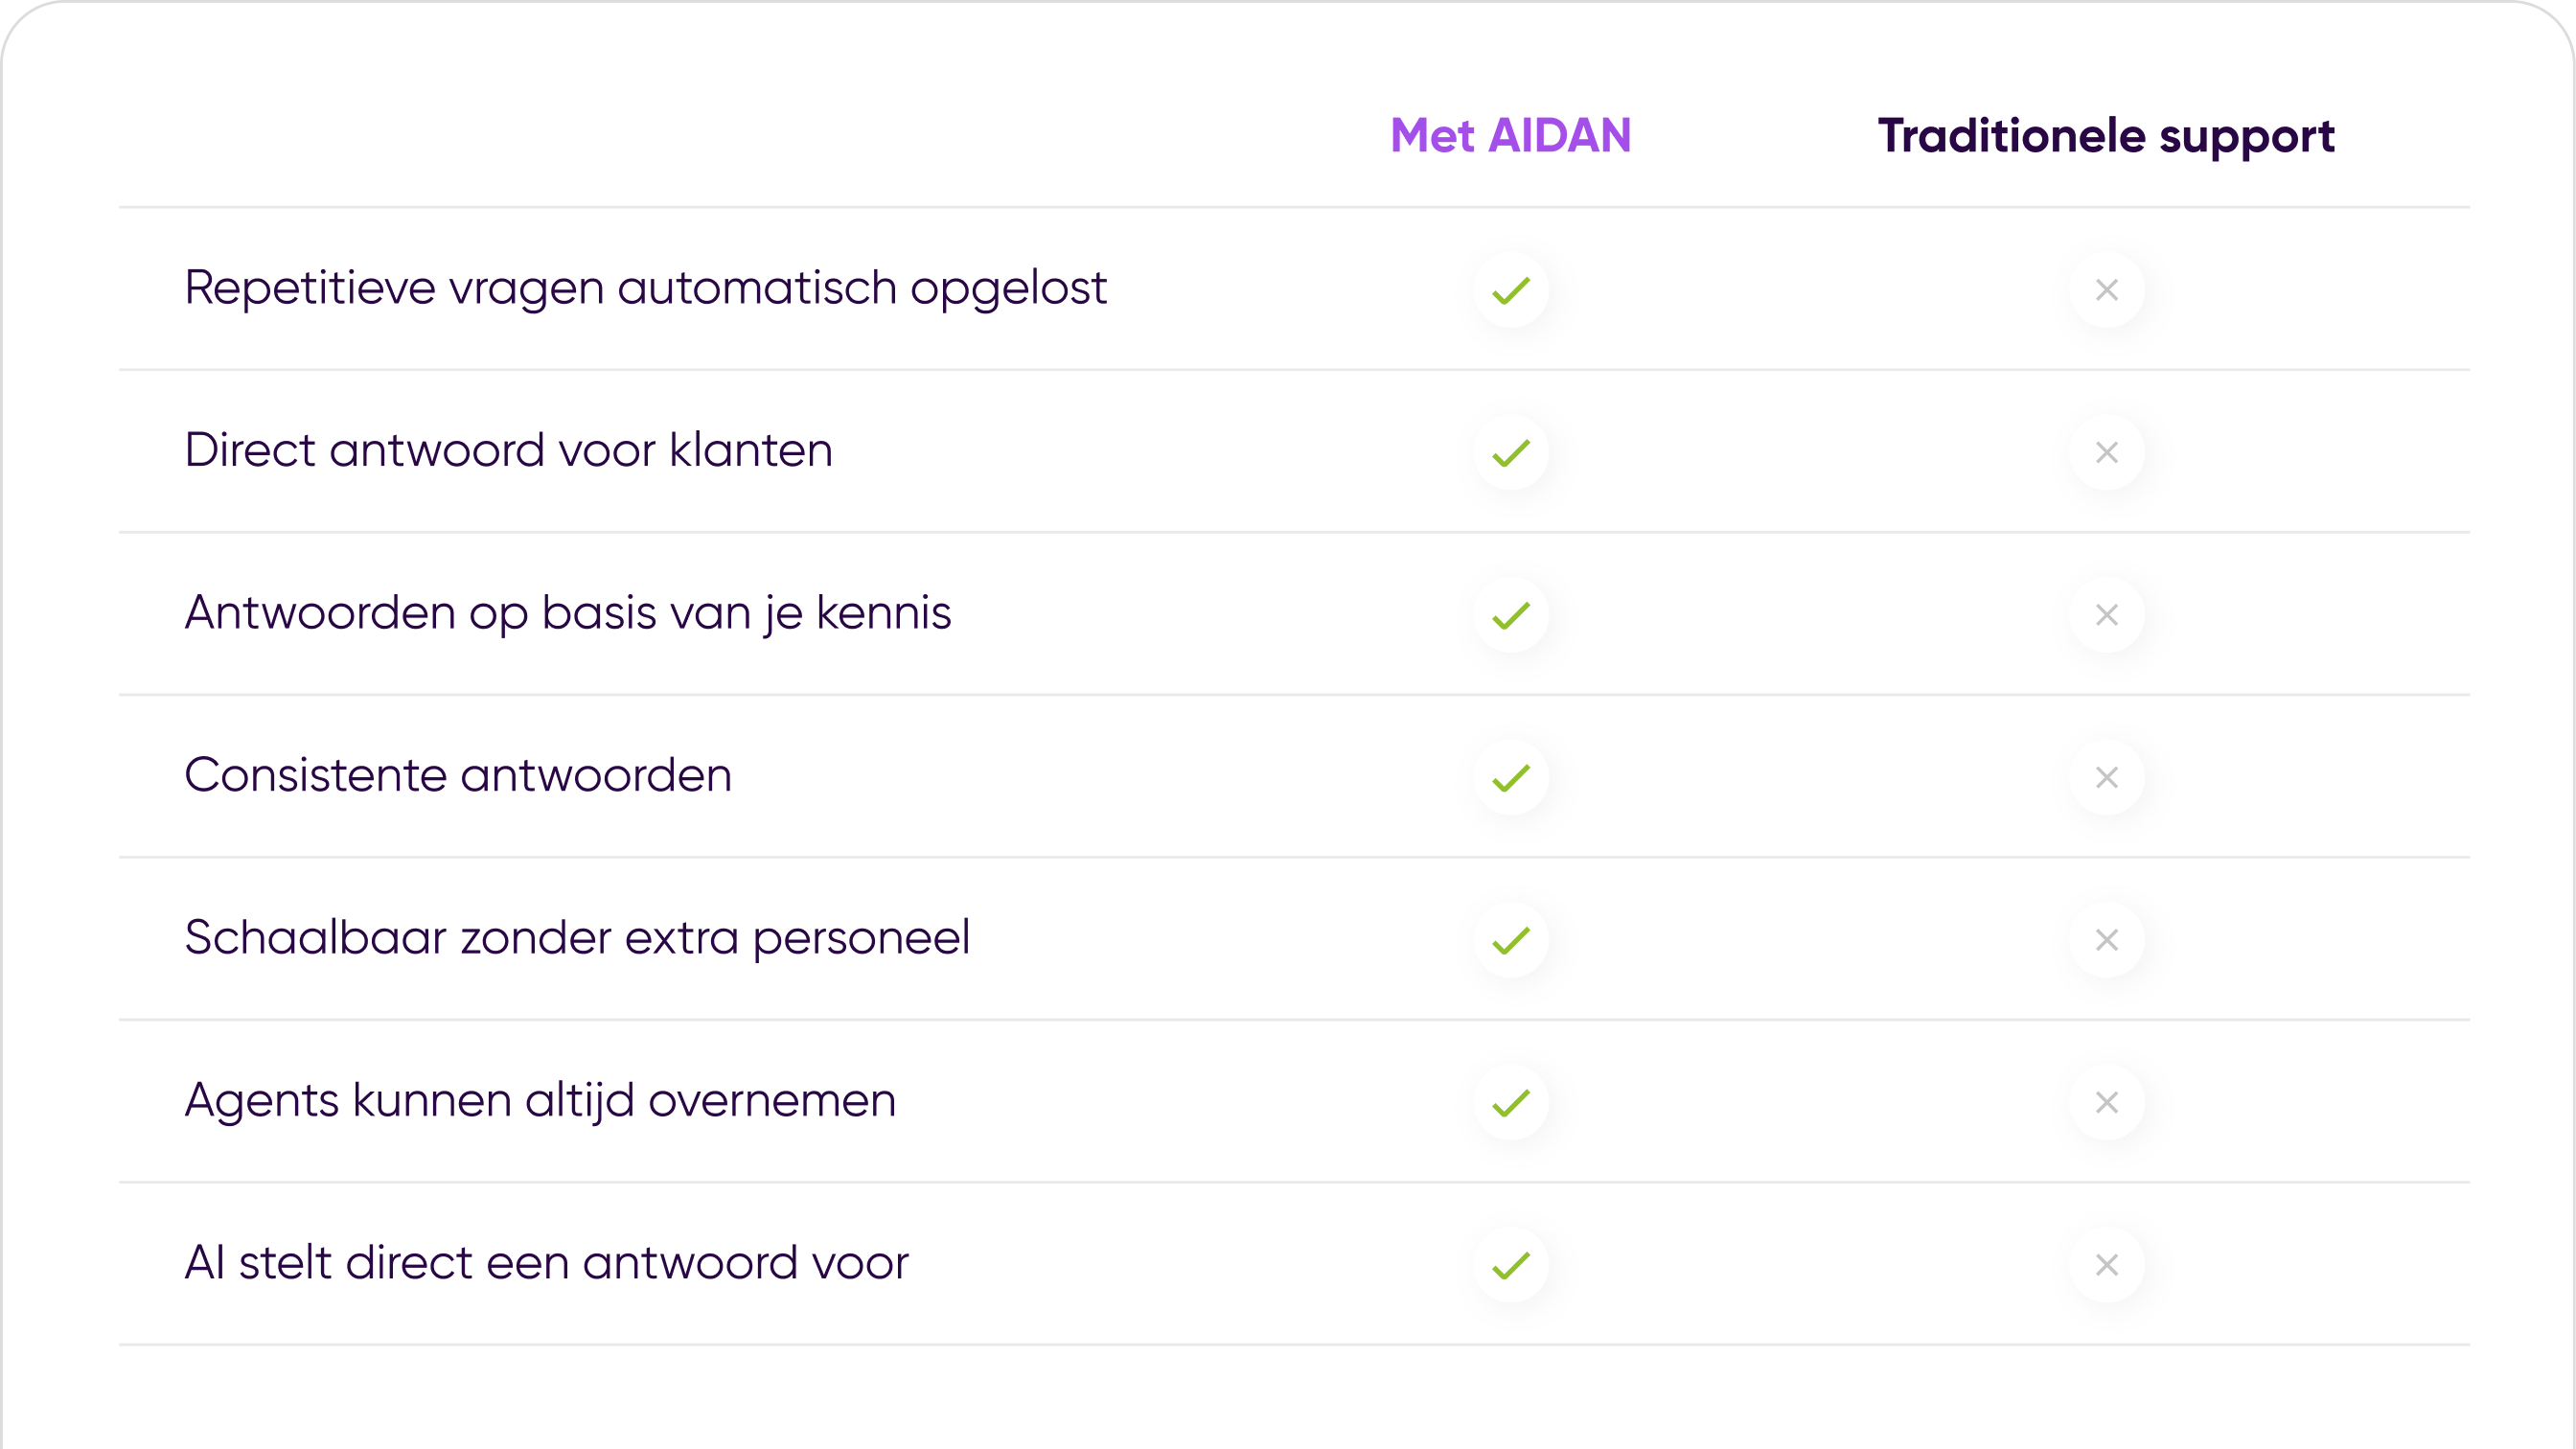The image size is (2576, 1449).
Task: Click the Met AIDAN column heading
Action: (x=1510, y=136)
